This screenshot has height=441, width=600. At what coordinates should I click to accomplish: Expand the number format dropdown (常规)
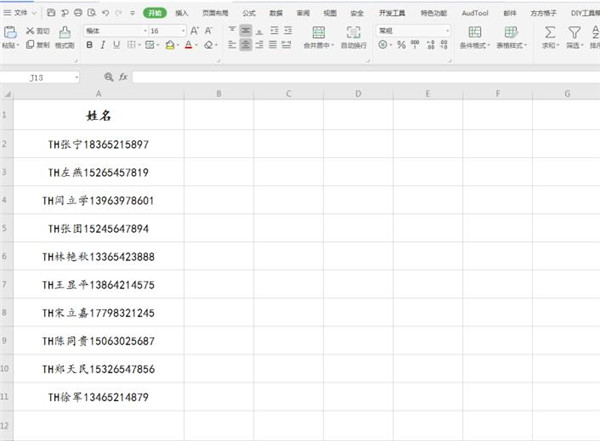[446, 31]
